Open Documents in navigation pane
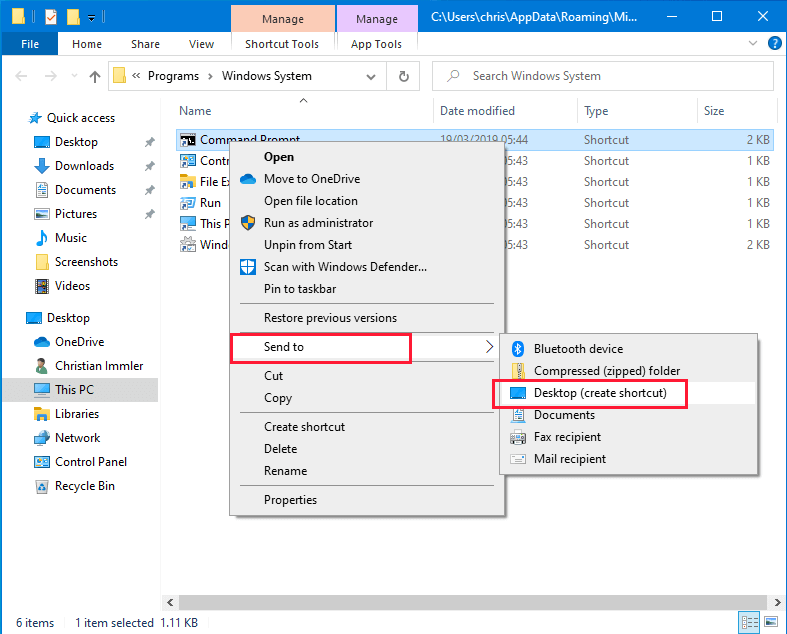The height and width of the screenshot is (634, 787). click(85, 190)
